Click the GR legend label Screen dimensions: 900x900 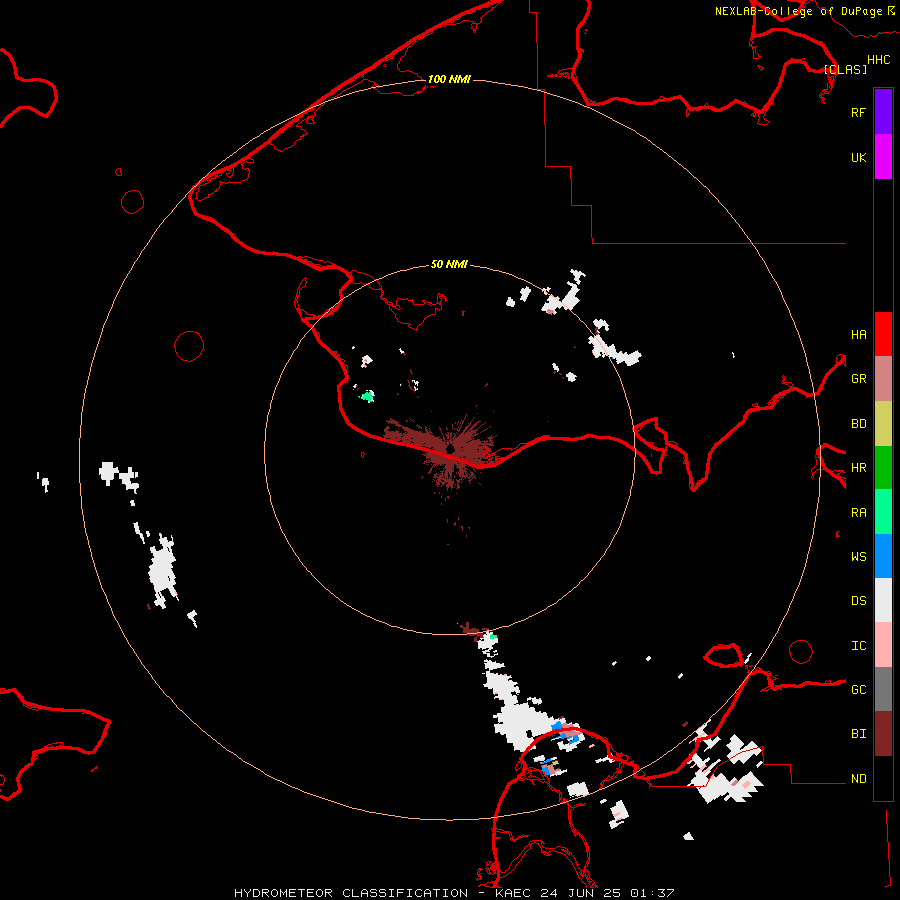click(858, 379)
